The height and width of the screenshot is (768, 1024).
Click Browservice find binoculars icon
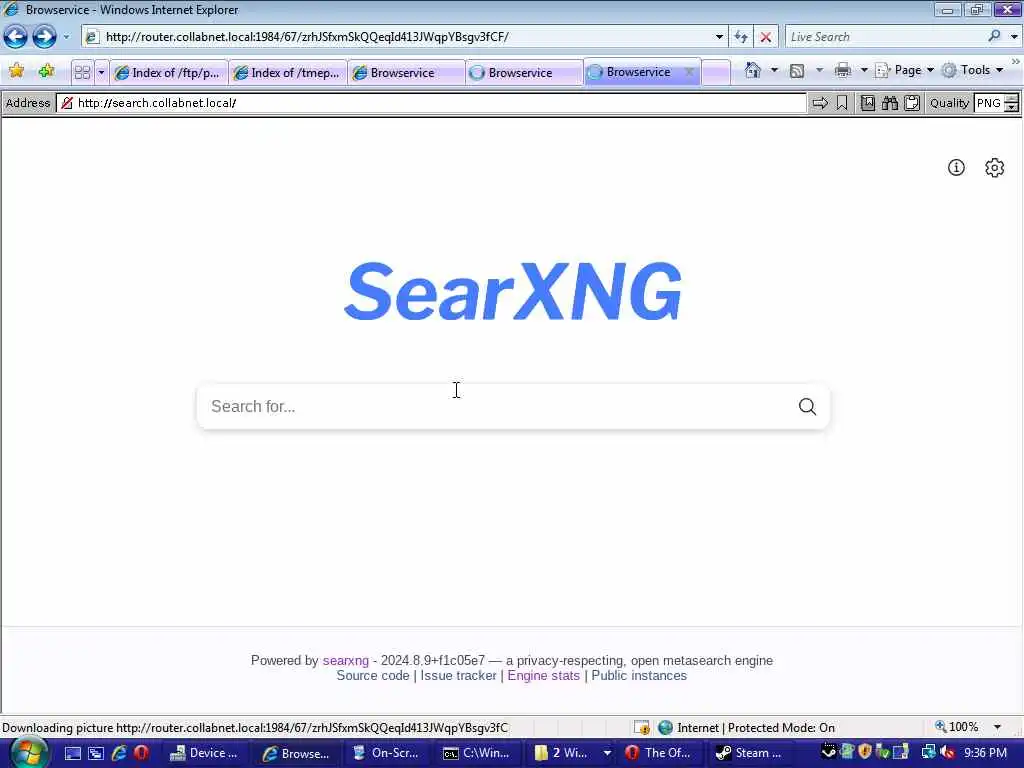(x=889, y=103)
